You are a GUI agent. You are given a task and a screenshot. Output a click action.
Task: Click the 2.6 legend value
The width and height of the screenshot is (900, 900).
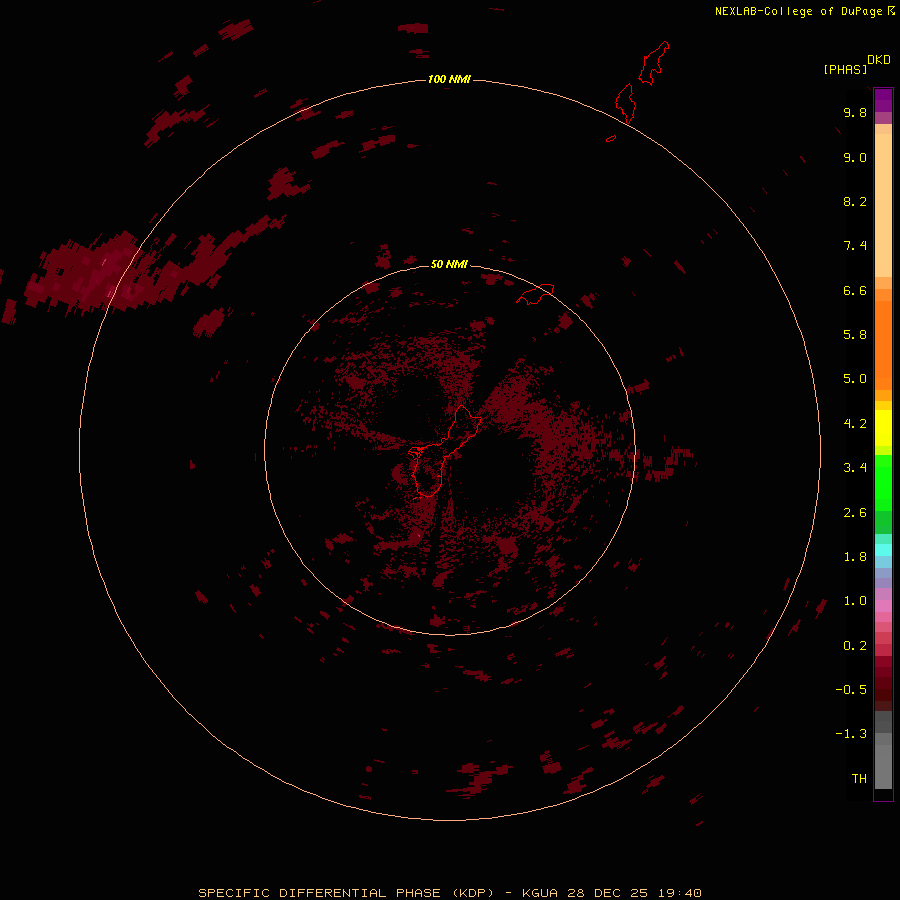[855, 513]
